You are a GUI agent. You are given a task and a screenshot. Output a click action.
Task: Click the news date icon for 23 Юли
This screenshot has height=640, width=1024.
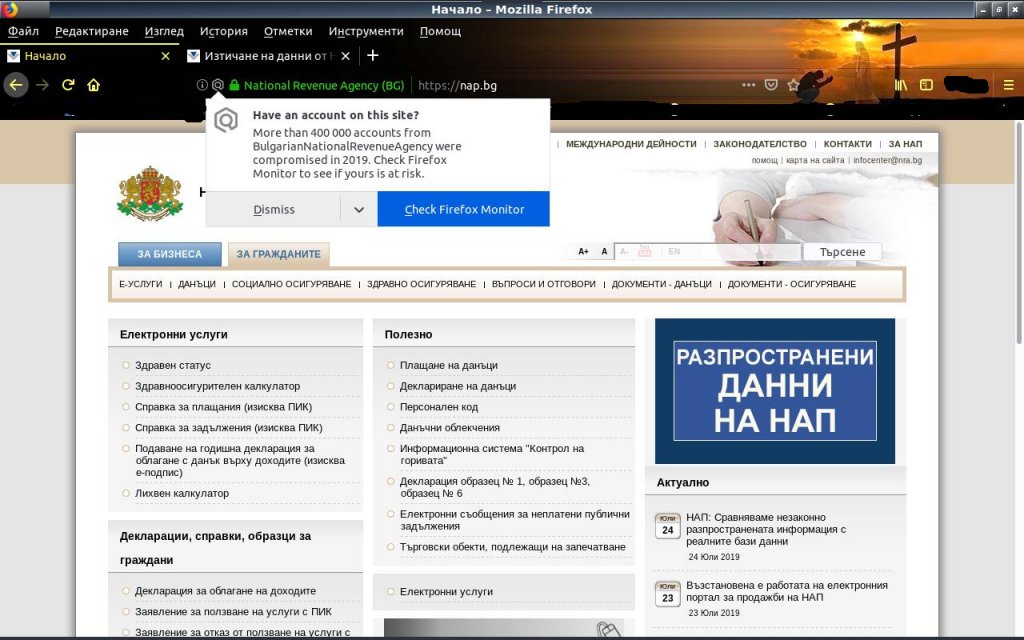[x=667, y=594]
